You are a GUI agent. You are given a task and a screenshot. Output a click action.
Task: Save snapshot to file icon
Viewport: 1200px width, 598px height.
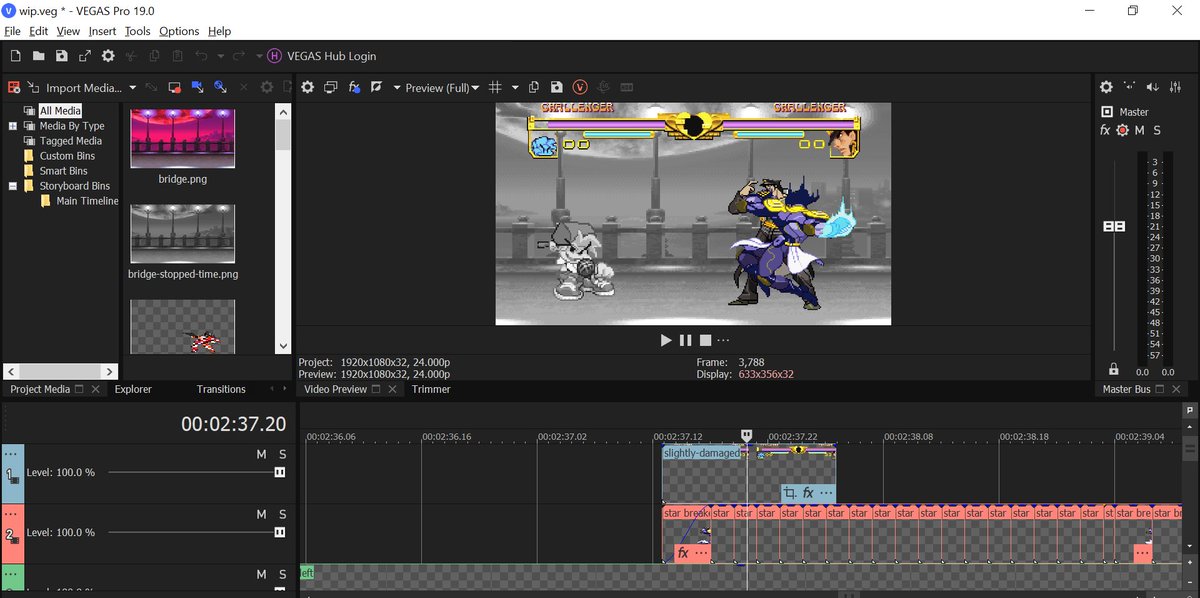[x=556, y=88]
